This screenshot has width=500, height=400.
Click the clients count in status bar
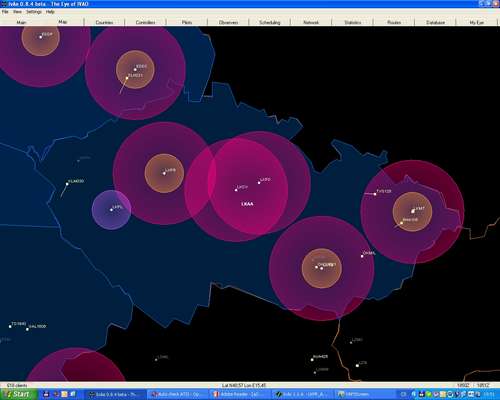[x=17, y=385]
